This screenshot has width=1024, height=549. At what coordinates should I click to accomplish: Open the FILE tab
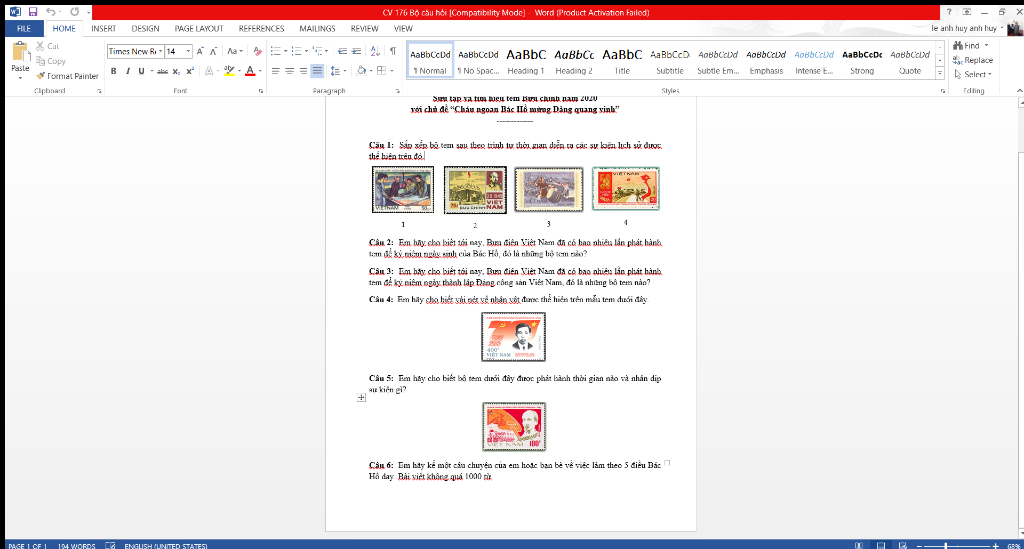pyautogui.click(x=24, y=28)
